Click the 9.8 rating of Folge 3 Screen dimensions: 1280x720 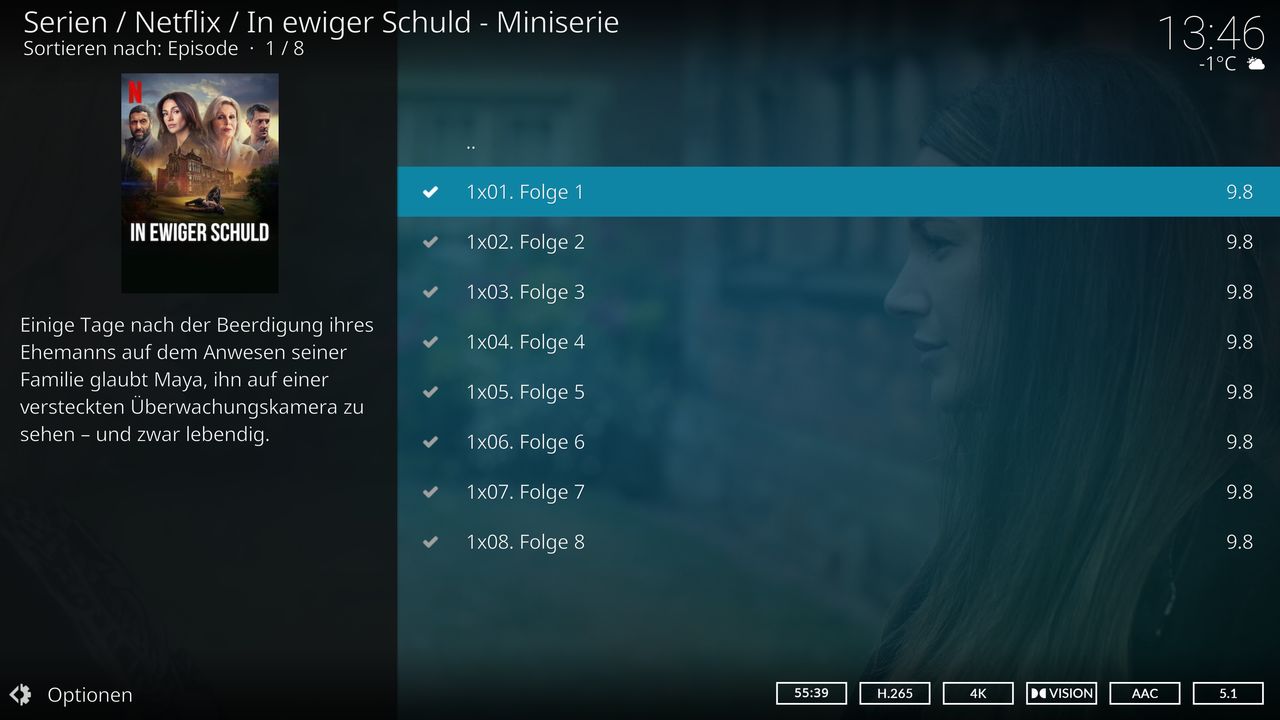(1239, 292)
